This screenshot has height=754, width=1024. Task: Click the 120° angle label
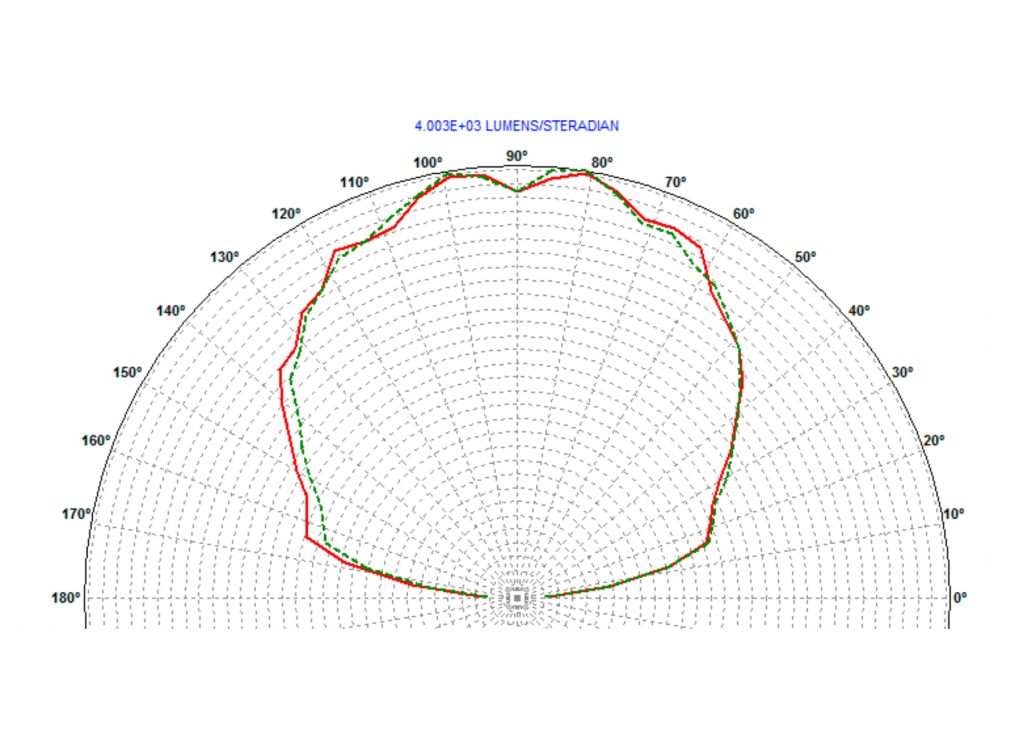click(286, 214)
